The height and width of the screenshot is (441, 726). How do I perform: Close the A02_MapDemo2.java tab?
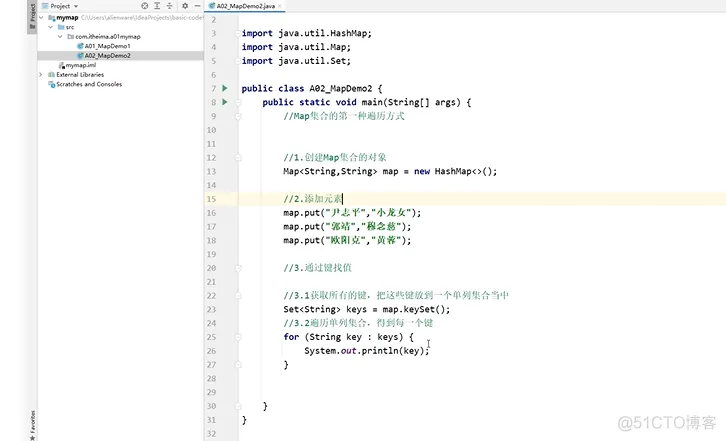280,6
